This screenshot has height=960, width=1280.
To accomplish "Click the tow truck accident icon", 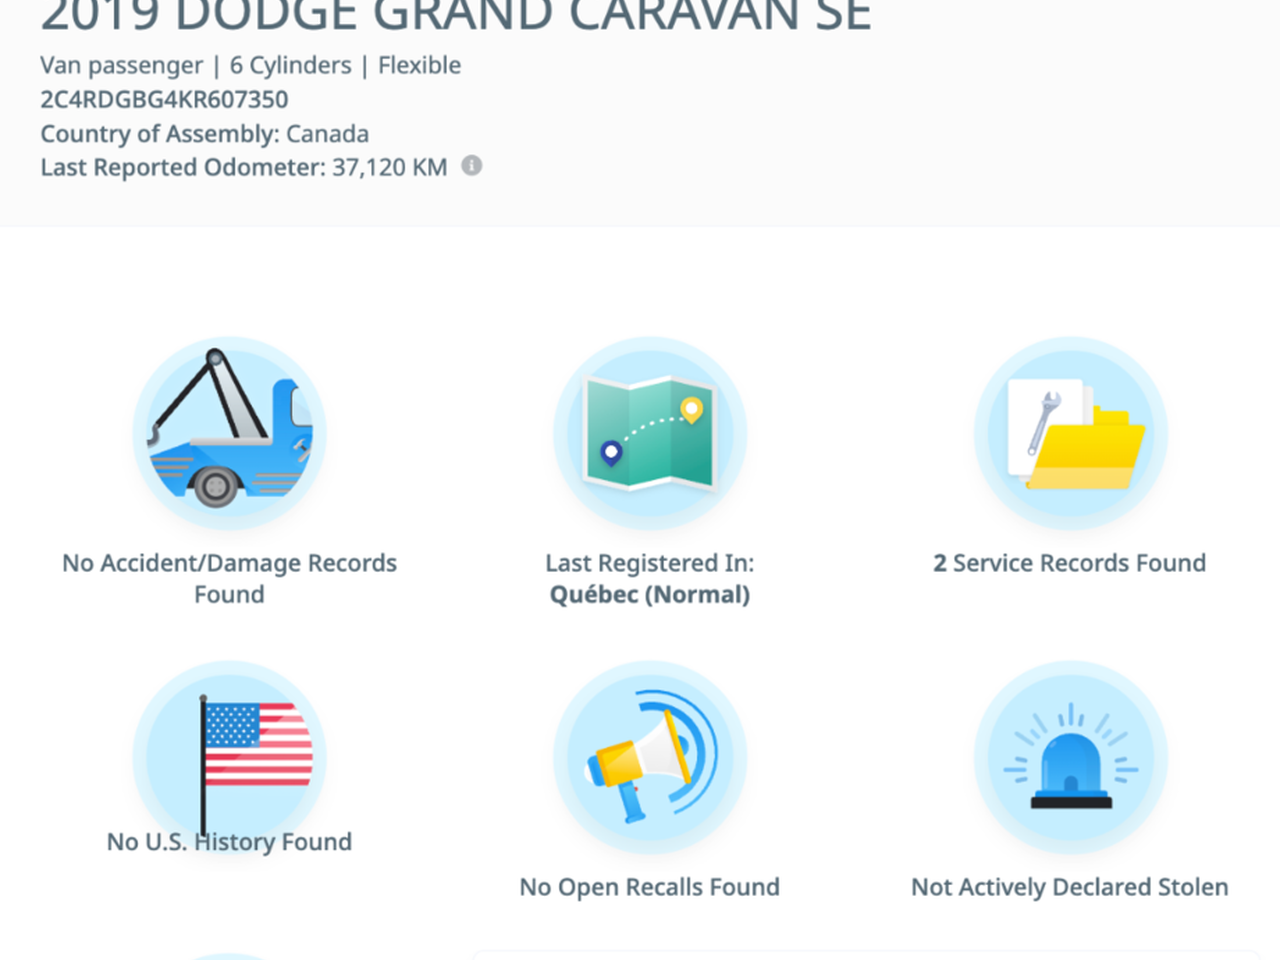I will [x=229, y=433].
